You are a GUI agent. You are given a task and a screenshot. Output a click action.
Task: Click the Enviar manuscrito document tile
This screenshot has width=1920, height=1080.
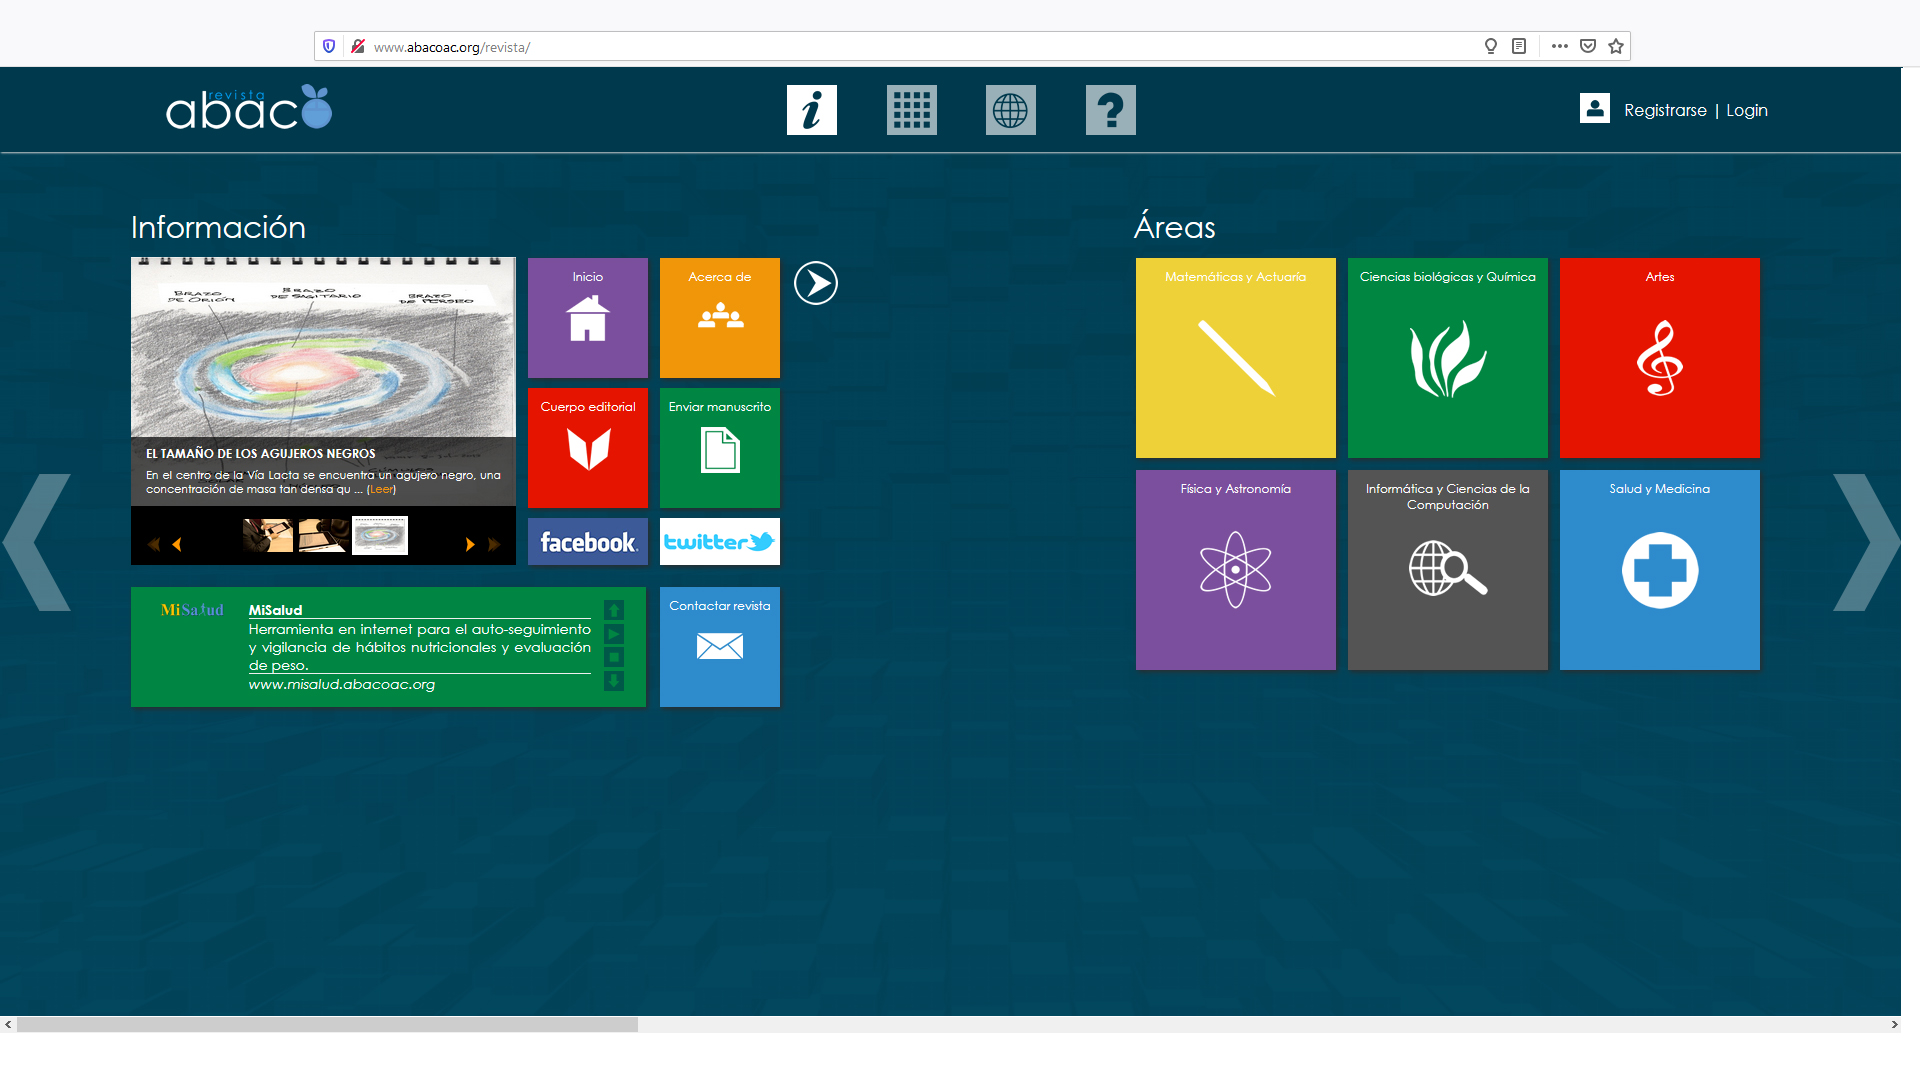pos(720,448)
